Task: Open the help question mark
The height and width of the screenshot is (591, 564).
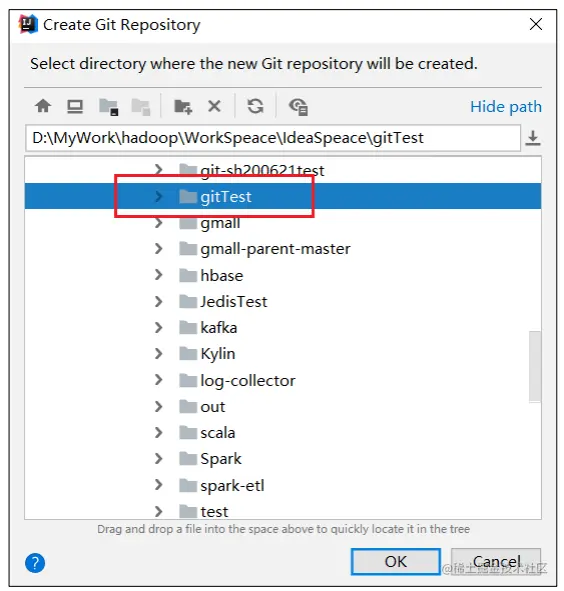Action: [35, 563]
